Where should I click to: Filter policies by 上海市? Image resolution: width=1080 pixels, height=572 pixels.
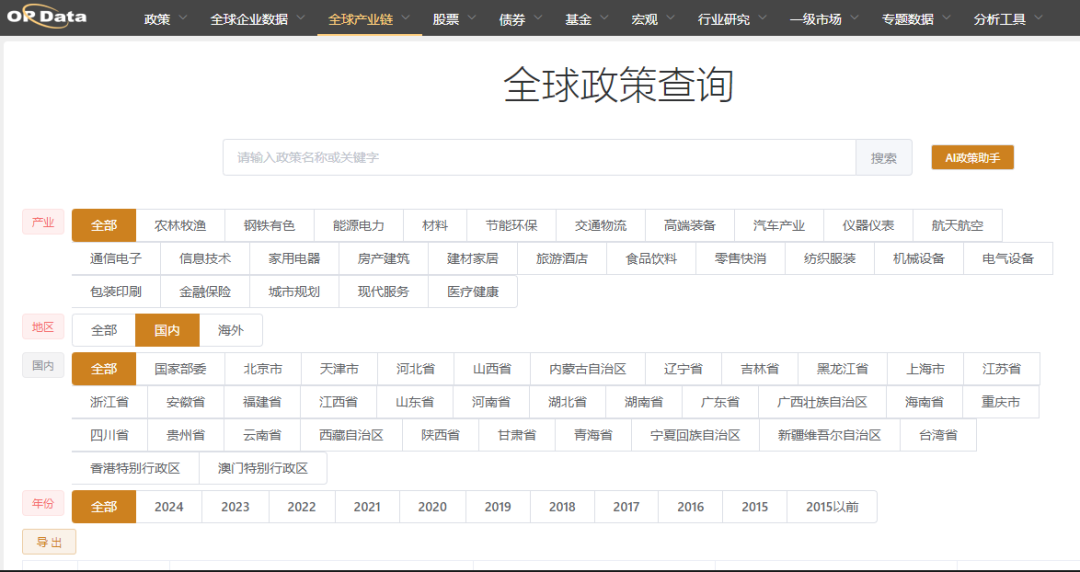click(926, 369)
